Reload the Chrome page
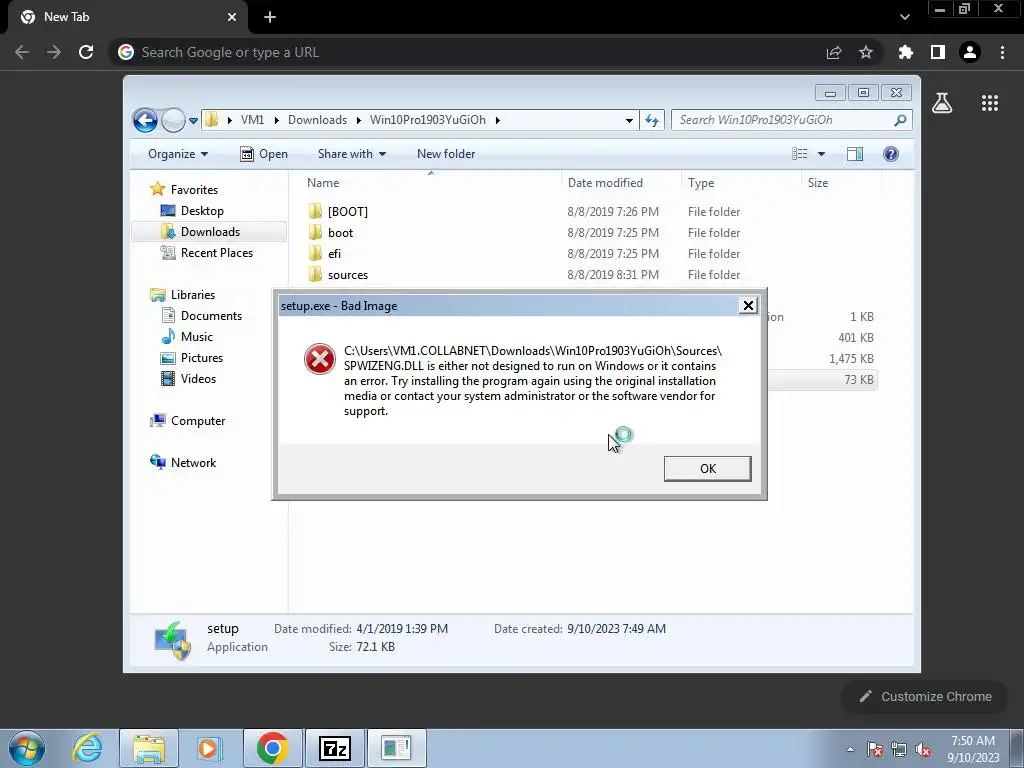Screen dimensions: 1024x768 pos(86,52)
